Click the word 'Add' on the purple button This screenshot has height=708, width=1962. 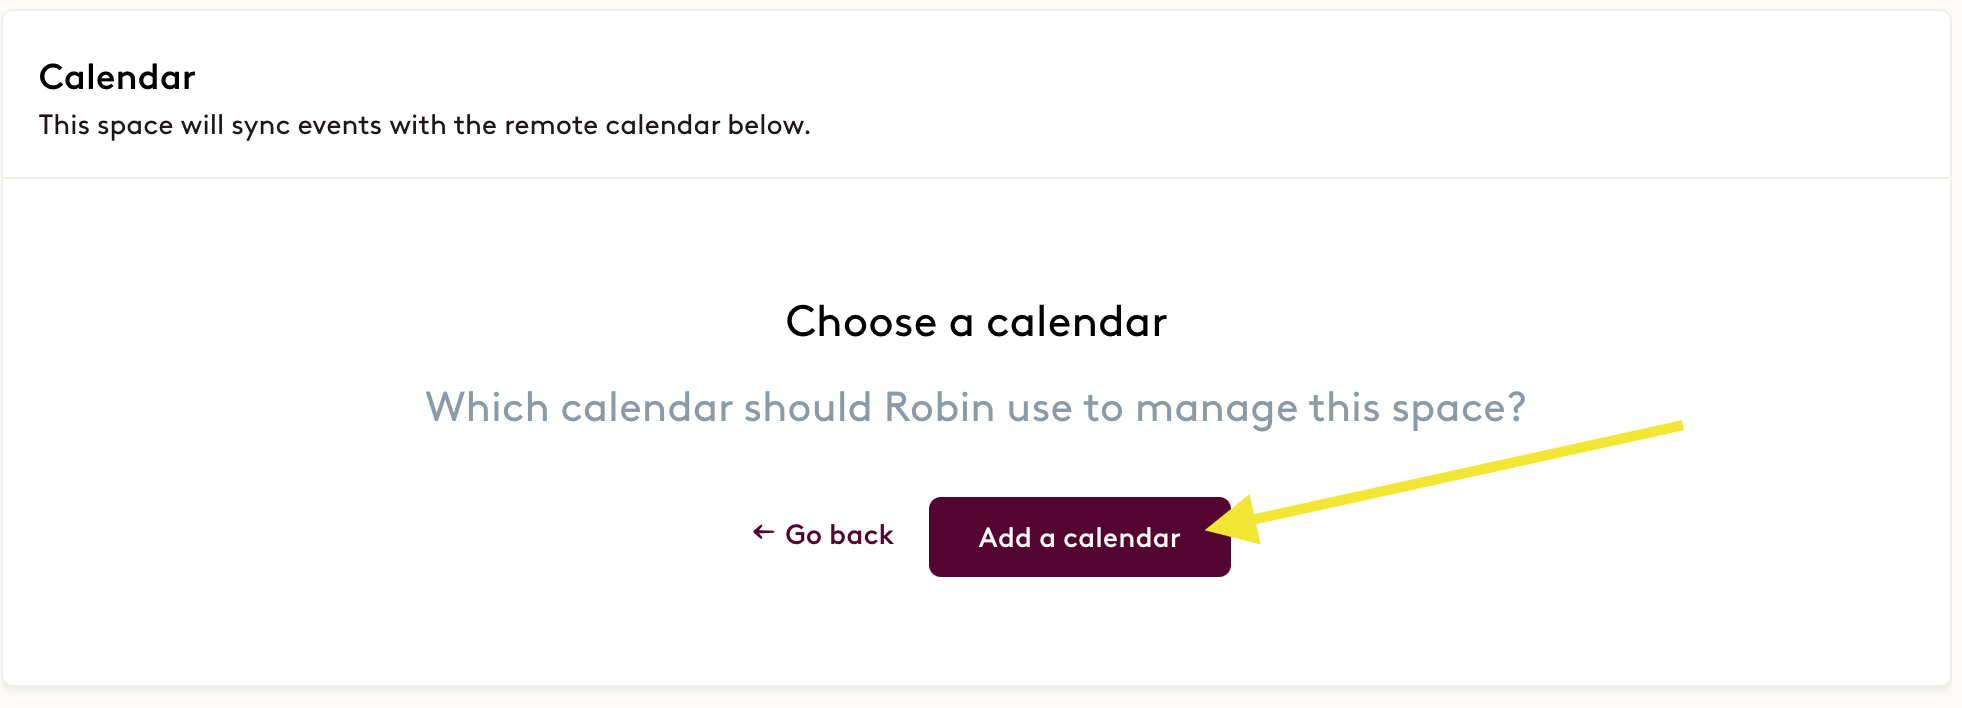1005,538
